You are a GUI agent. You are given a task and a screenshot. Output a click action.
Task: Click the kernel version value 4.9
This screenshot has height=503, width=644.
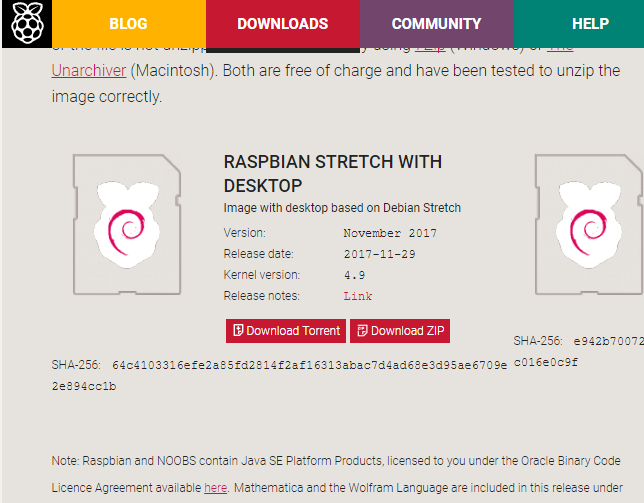(x=354, y=275)
